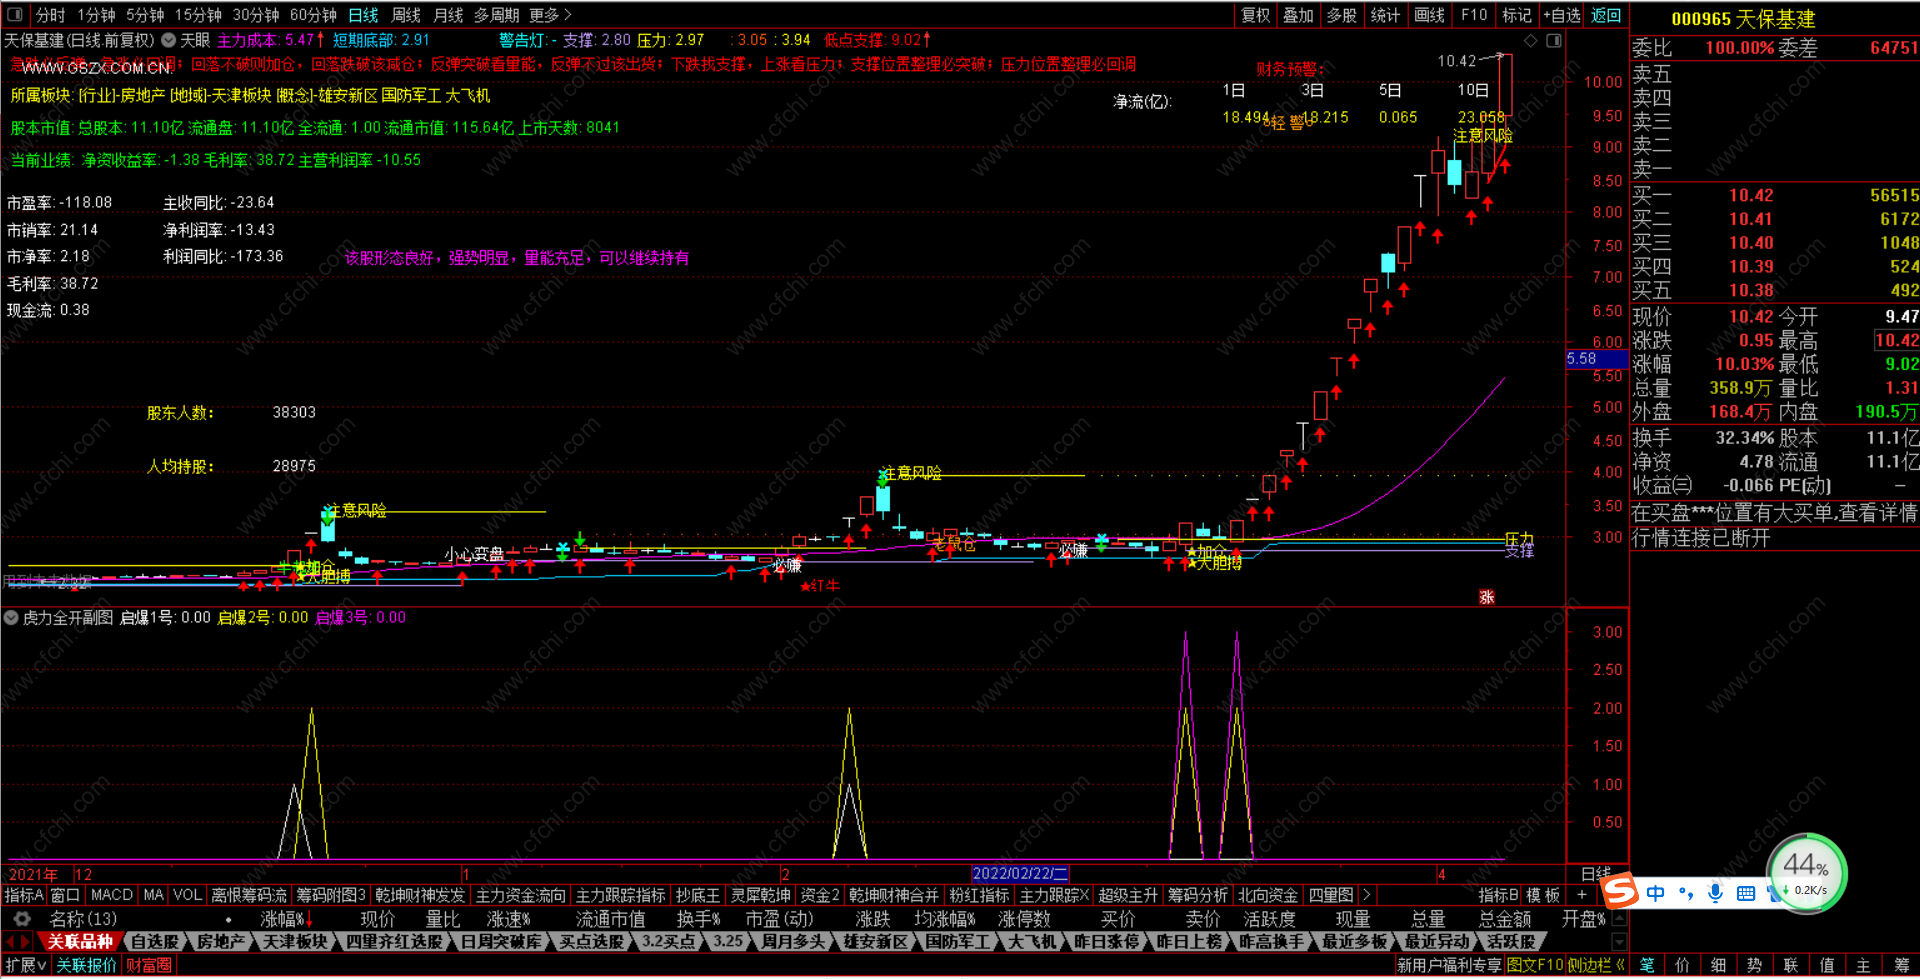Click the Sogou input method S icon
This screenshot has width=1920, height=979.
click(1620, 891)
